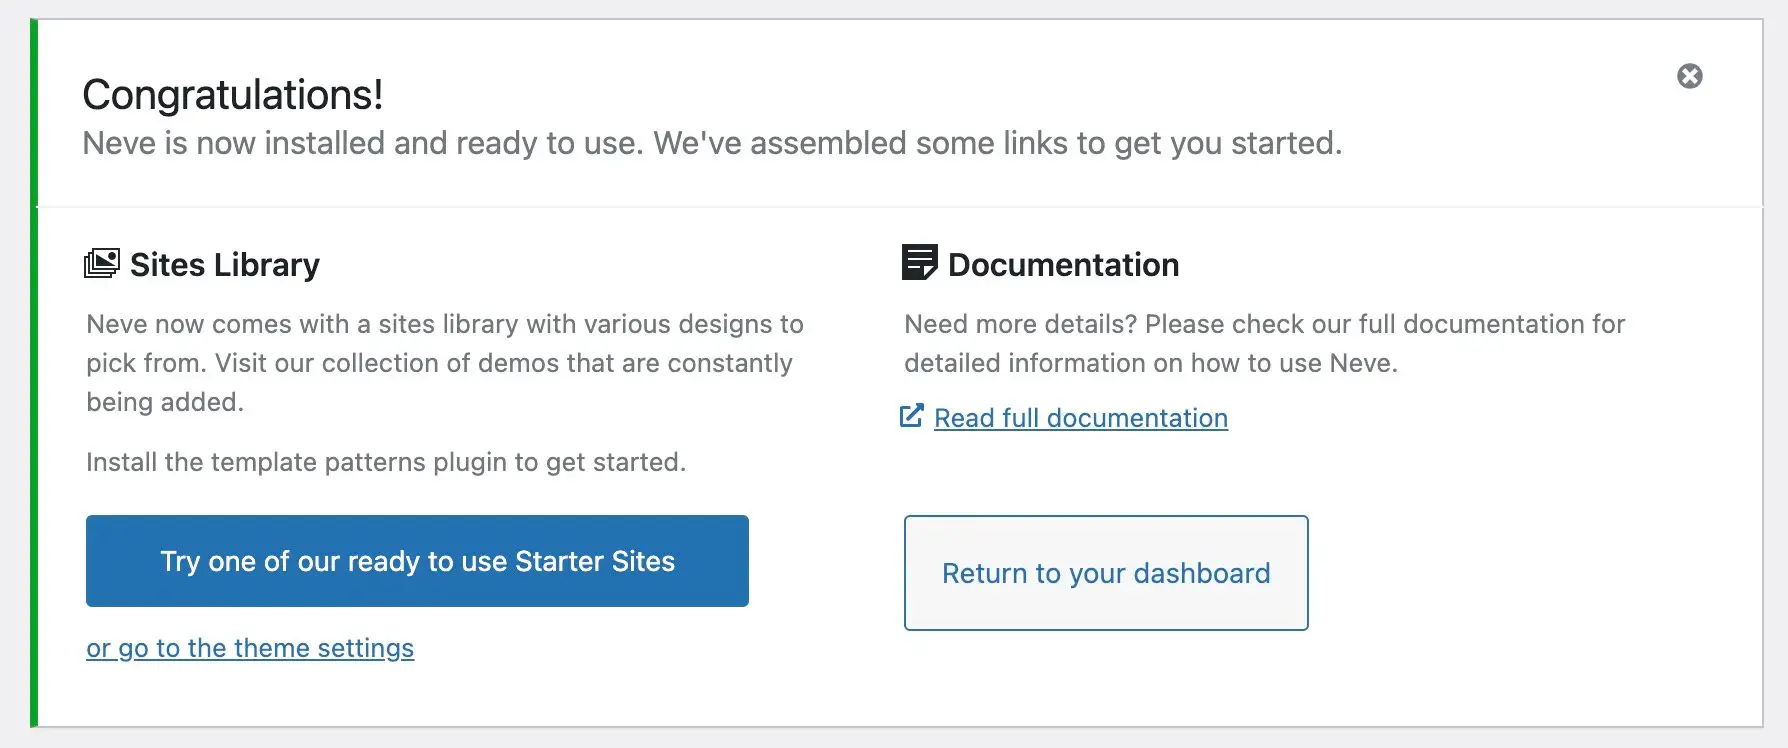Click 'Install the template patterns plugin' text

(386, 462)
